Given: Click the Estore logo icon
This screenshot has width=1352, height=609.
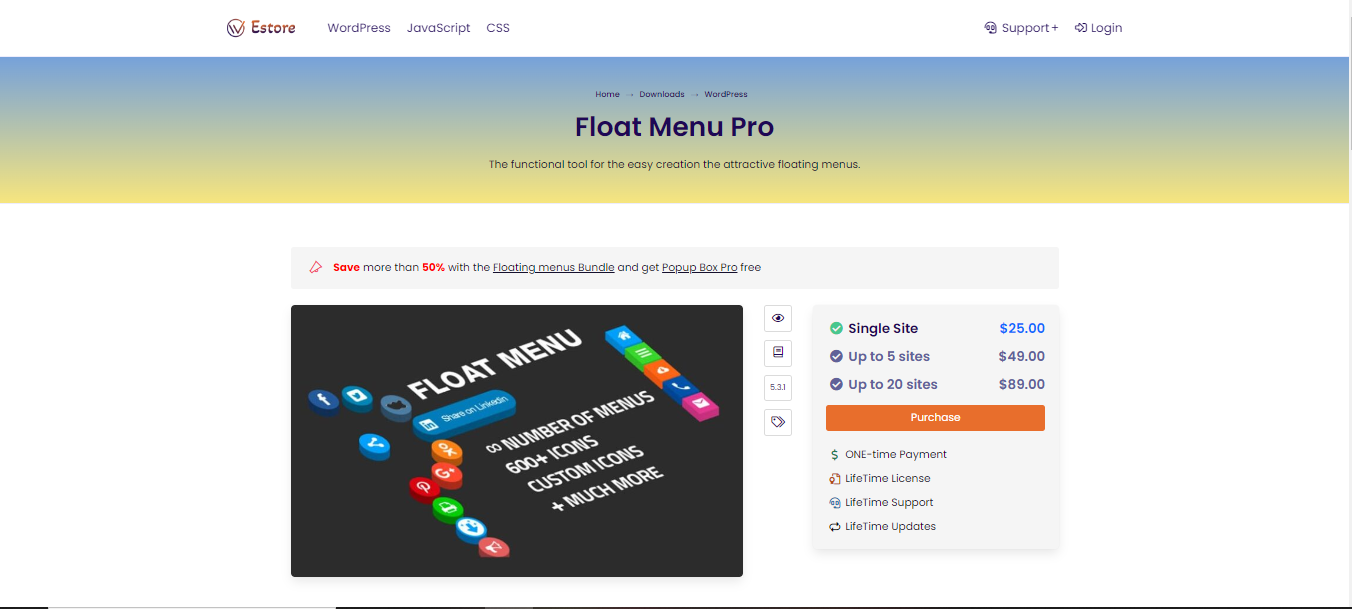Looking at the screenshot, I should coord(236,27).
